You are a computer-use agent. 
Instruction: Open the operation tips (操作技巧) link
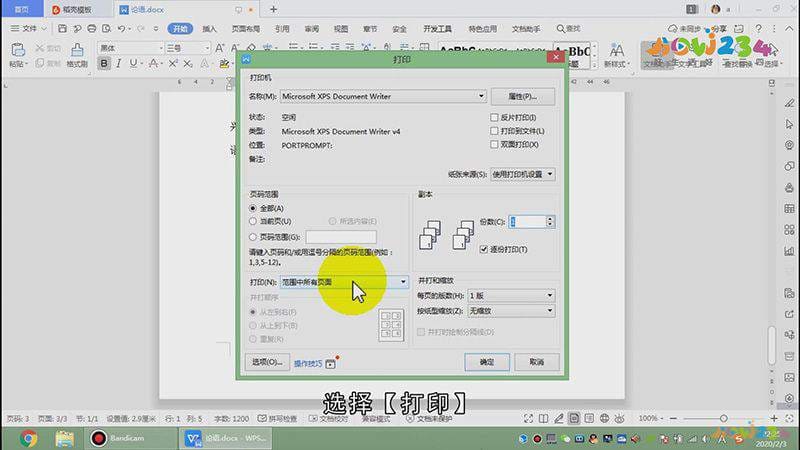308,363
